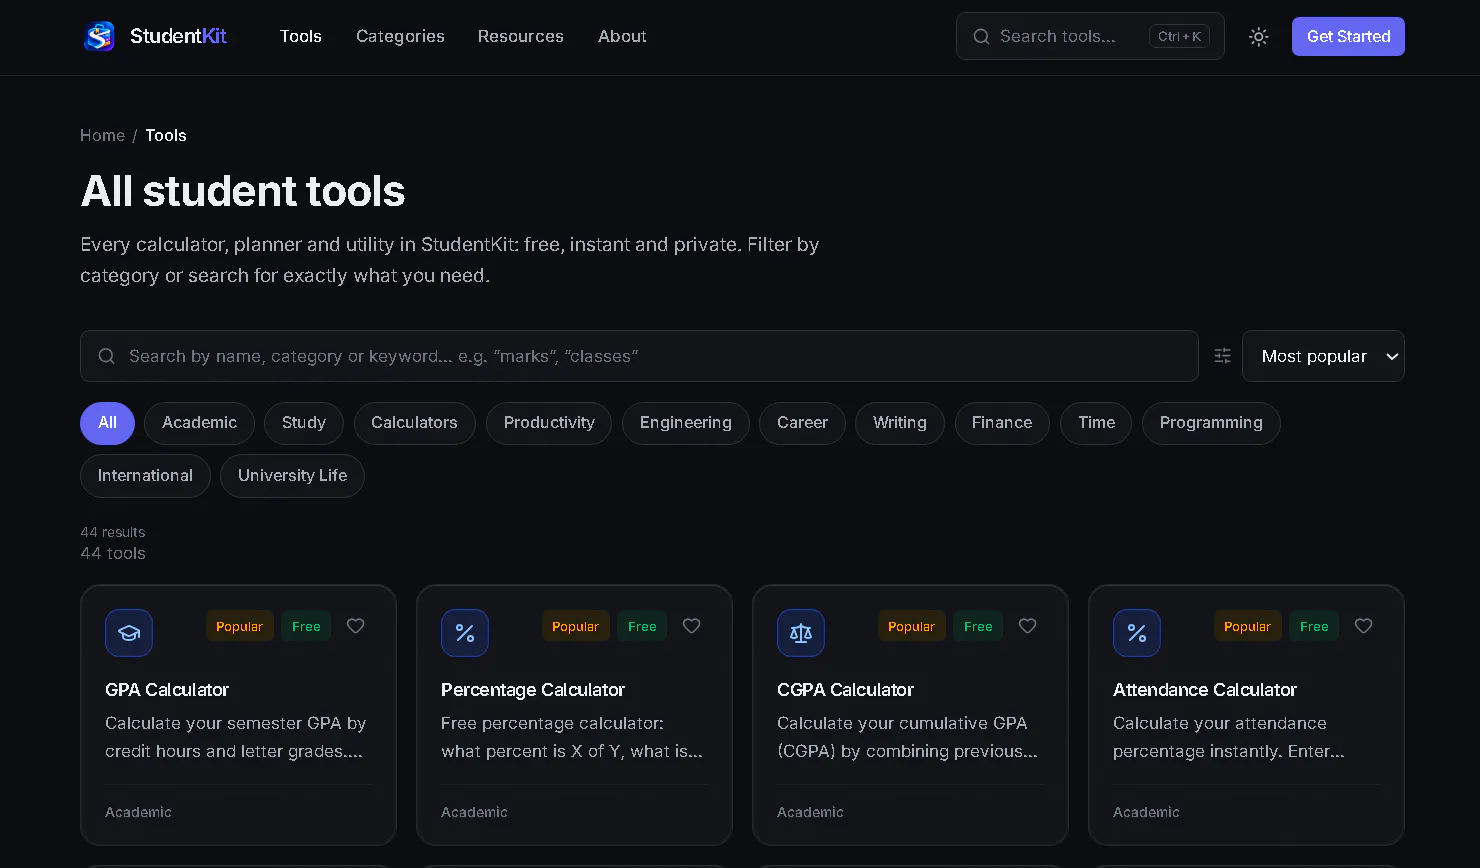Image resolution: width=1480 pixels, height=868 pixels.
Task: Open the Resources nav item
Action: tap(521, 37)
